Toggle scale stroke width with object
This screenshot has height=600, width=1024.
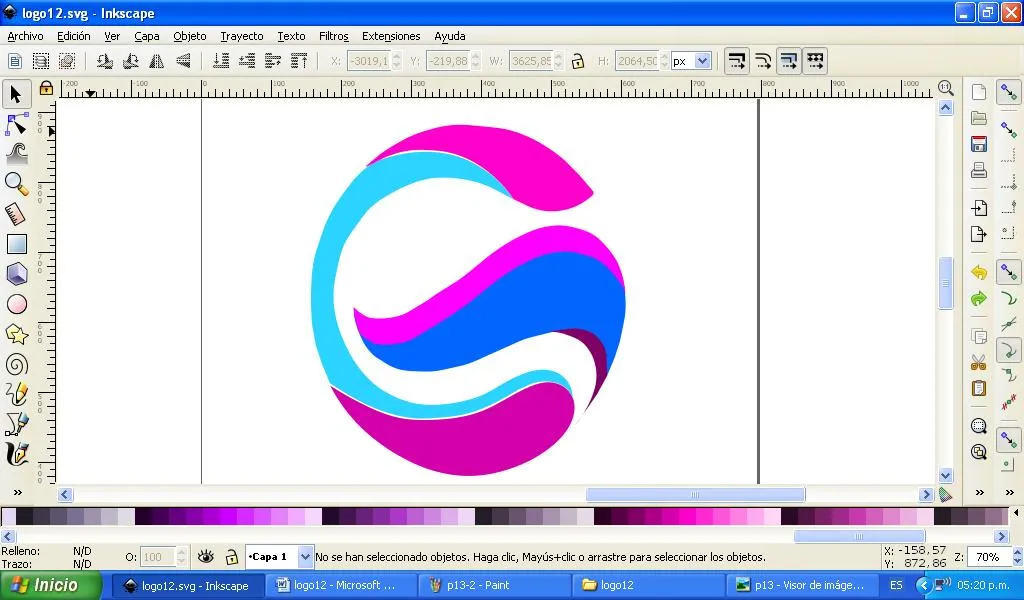click(737, 61)
